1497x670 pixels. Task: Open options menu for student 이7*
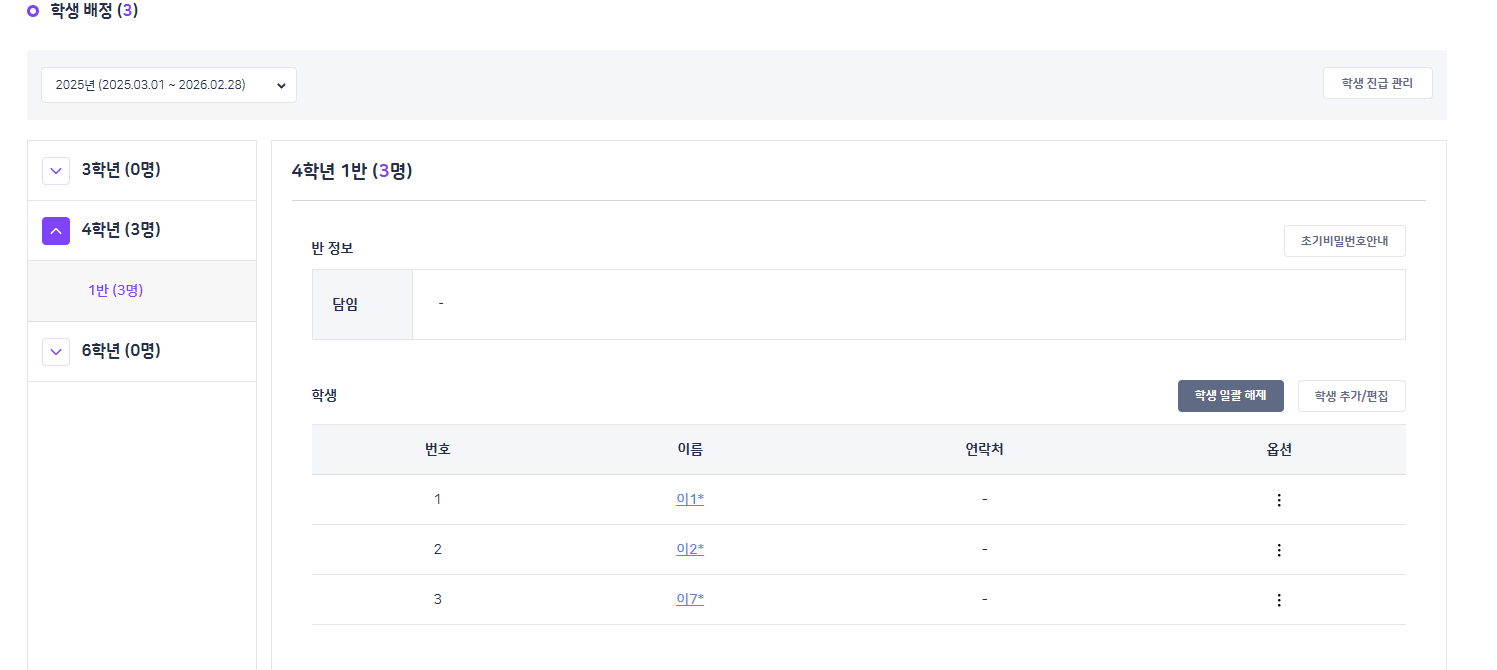[1278, 600]
